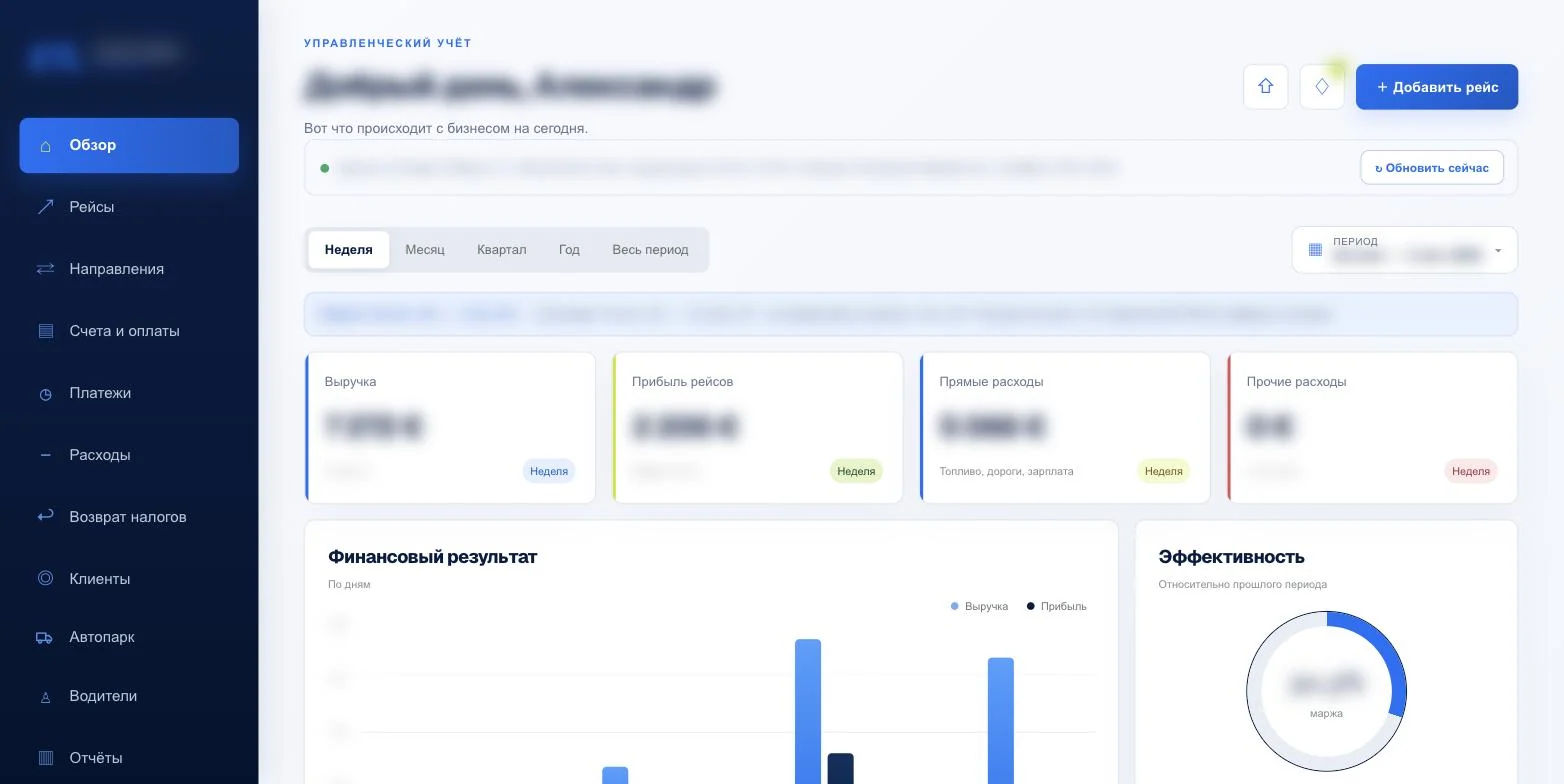Click the text Относительно прошлого периода
Image resolution: width=1564 pixels, height=784 pixels.
pyautogui.click(x=1242, y=584)
